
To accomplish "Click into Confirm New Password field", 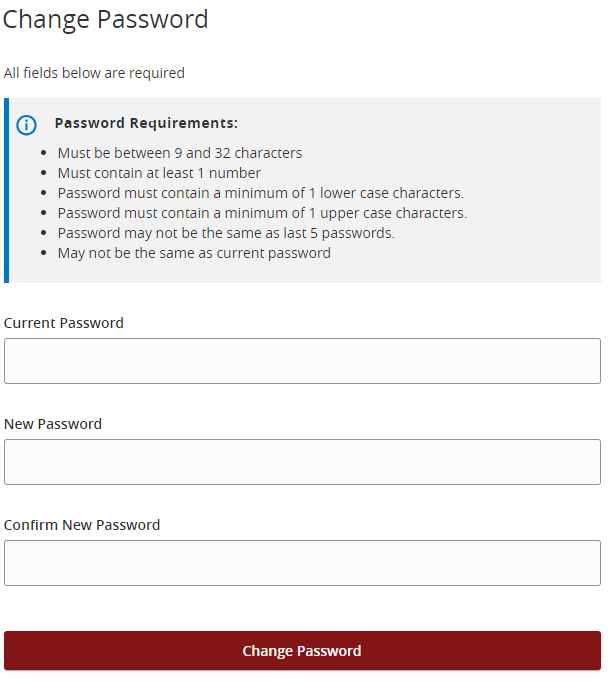I will pos(302,563).
